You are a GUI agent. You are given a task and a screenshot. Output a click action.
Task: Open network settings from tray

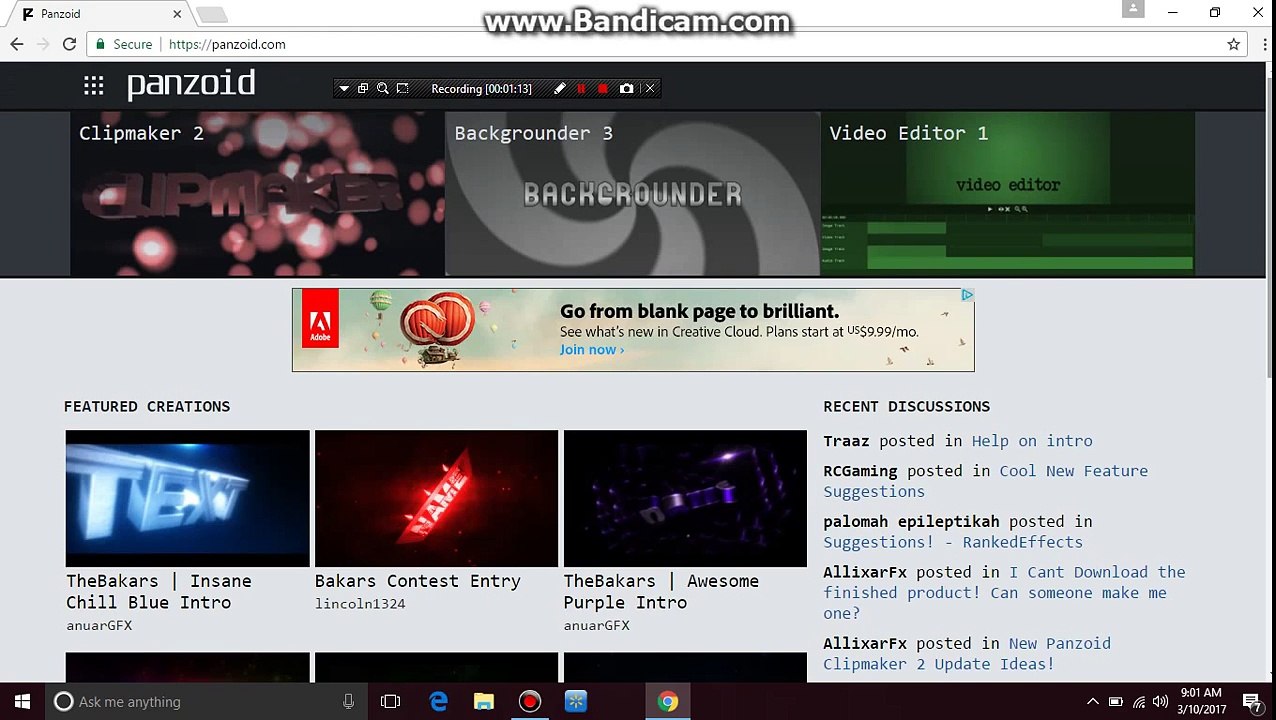pos(1139,702)
